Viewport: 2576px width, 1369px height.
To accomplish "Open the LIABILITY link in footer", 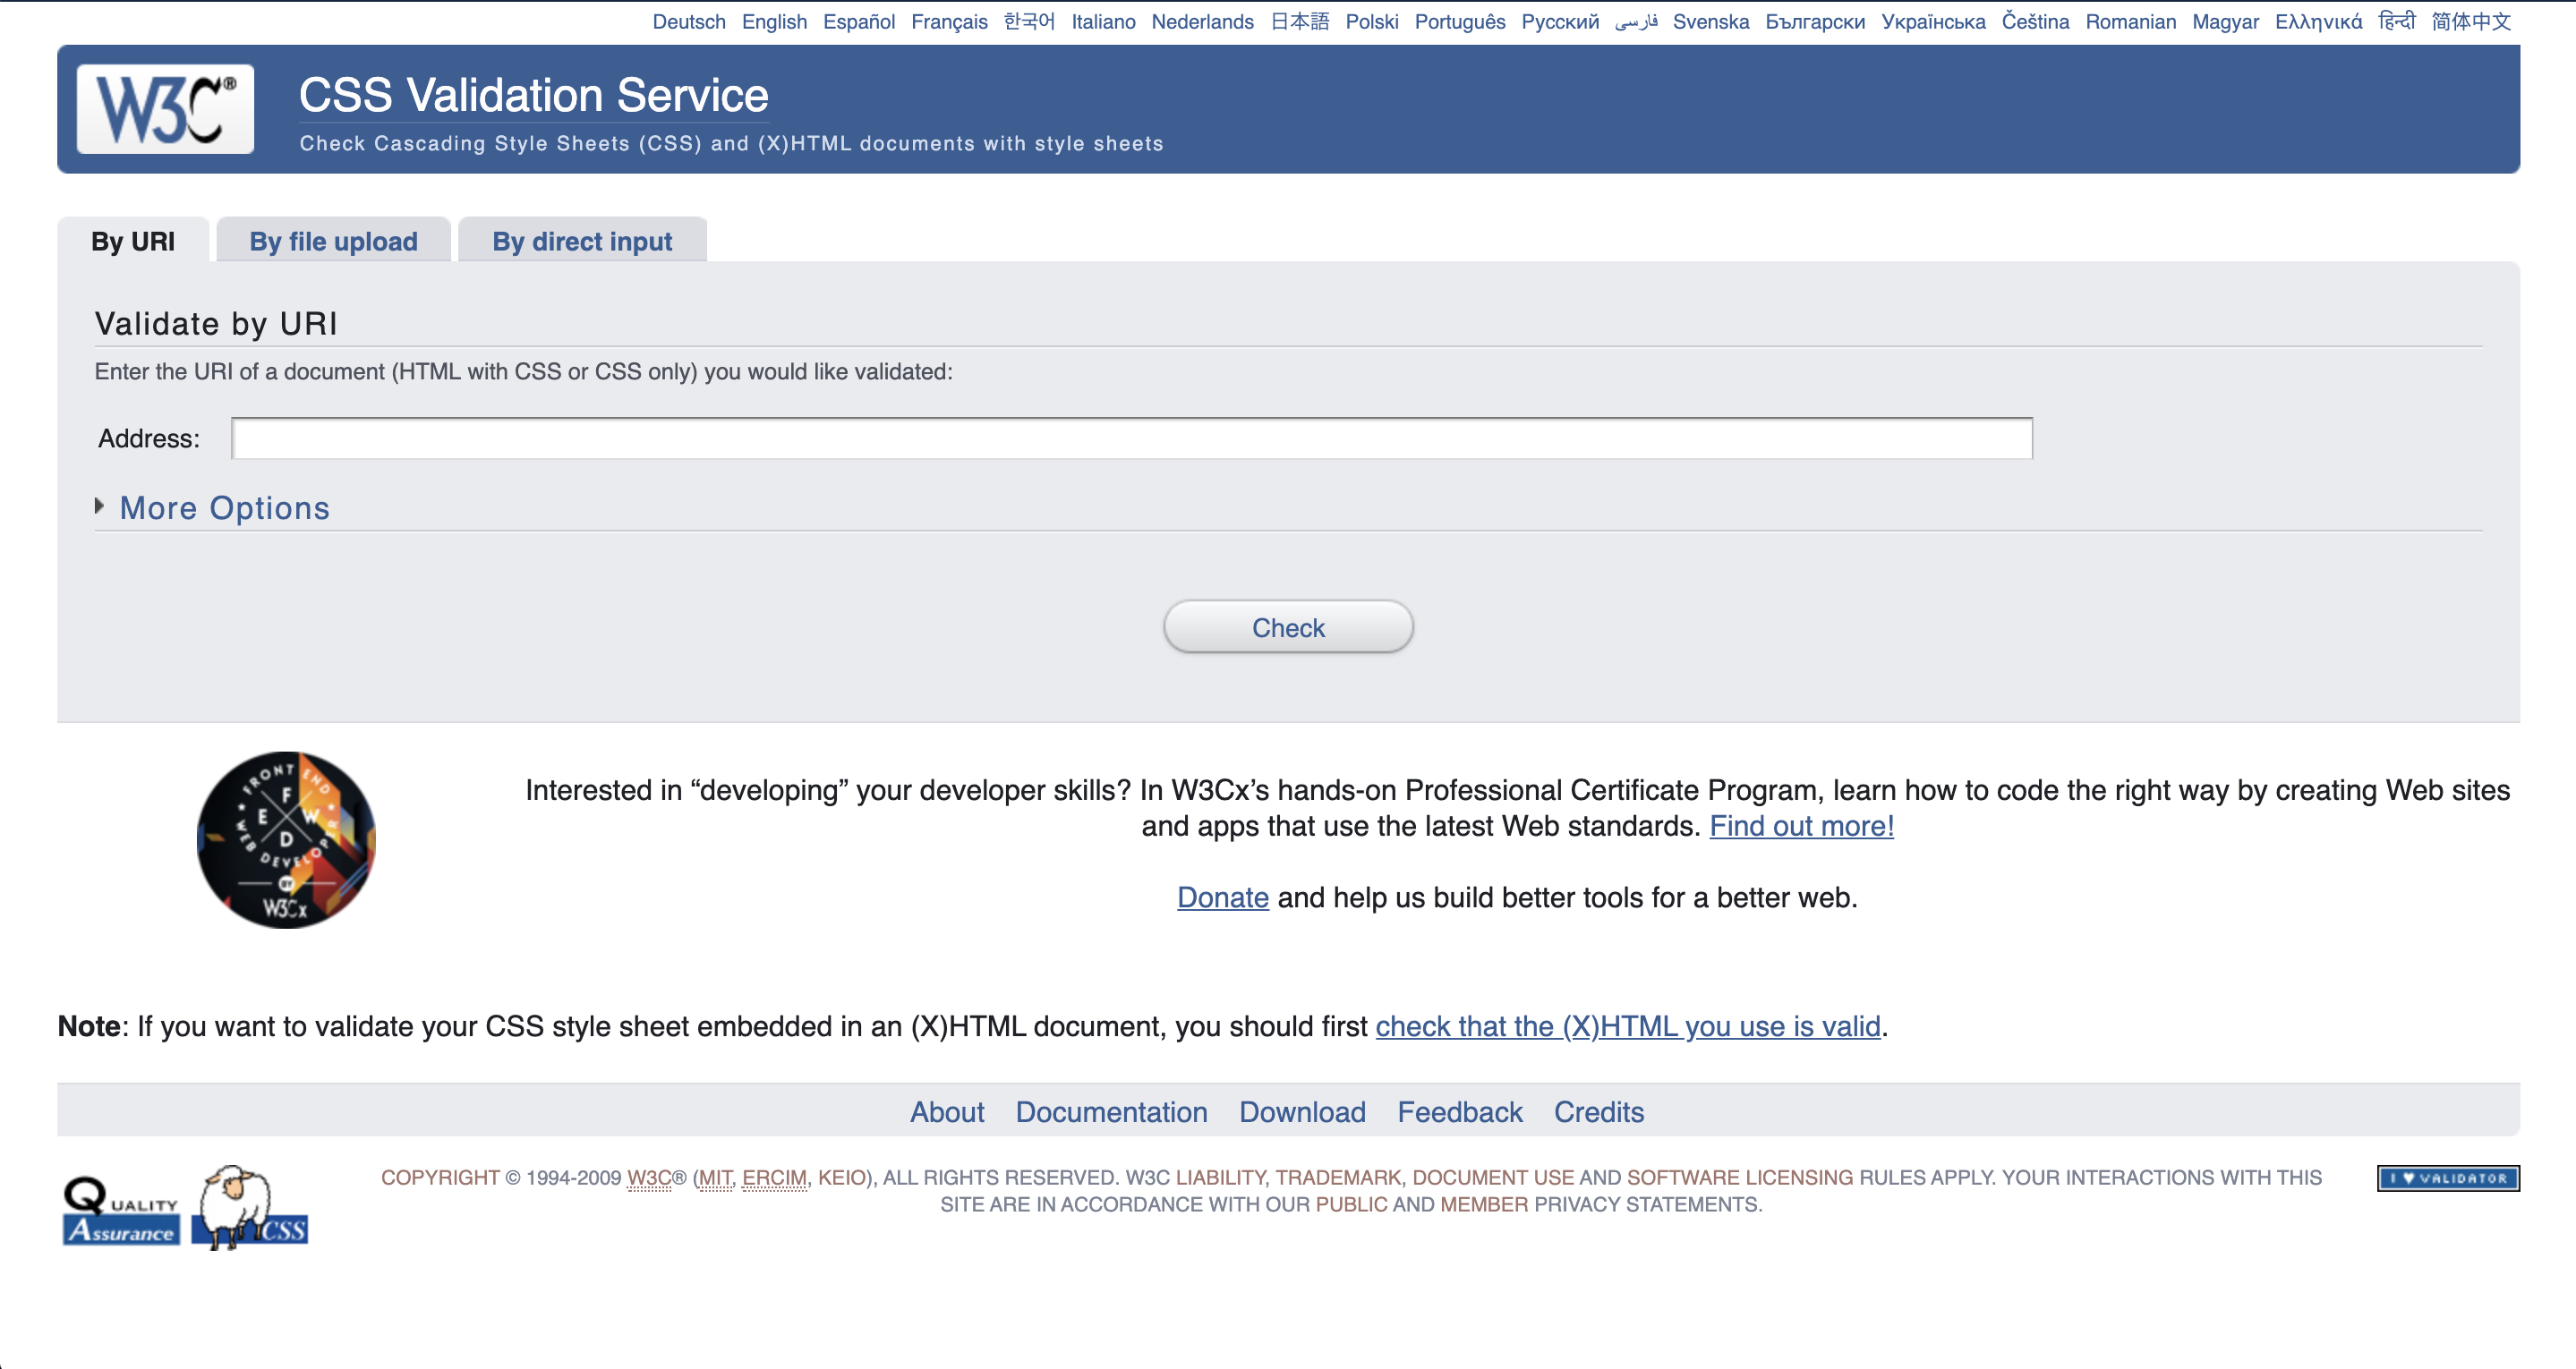I will [1220, 1178].
